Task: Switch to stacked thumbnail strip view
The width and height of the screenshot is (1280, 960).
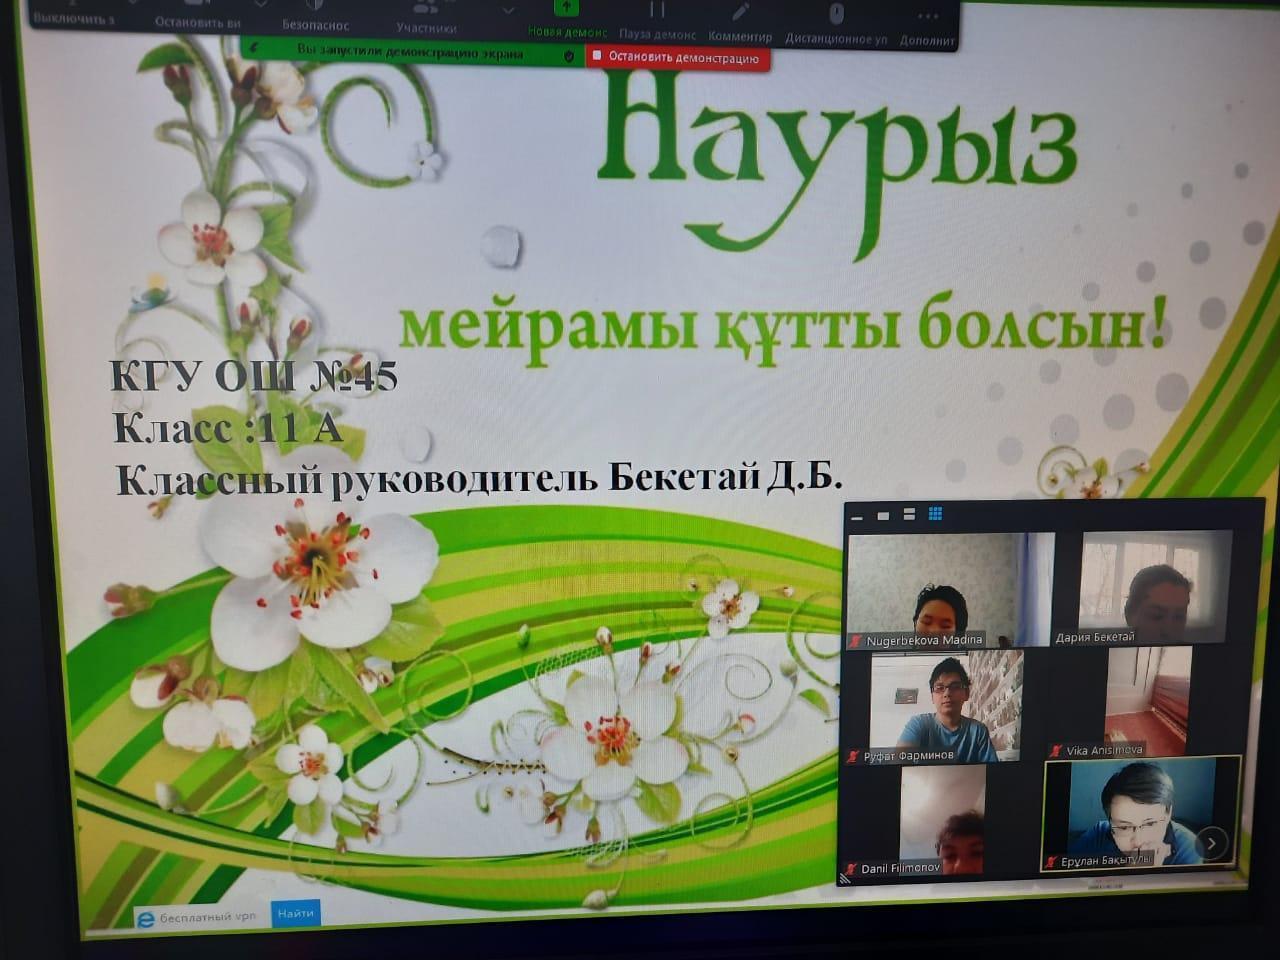Action: pyautogui.click(x=909, y=514)
